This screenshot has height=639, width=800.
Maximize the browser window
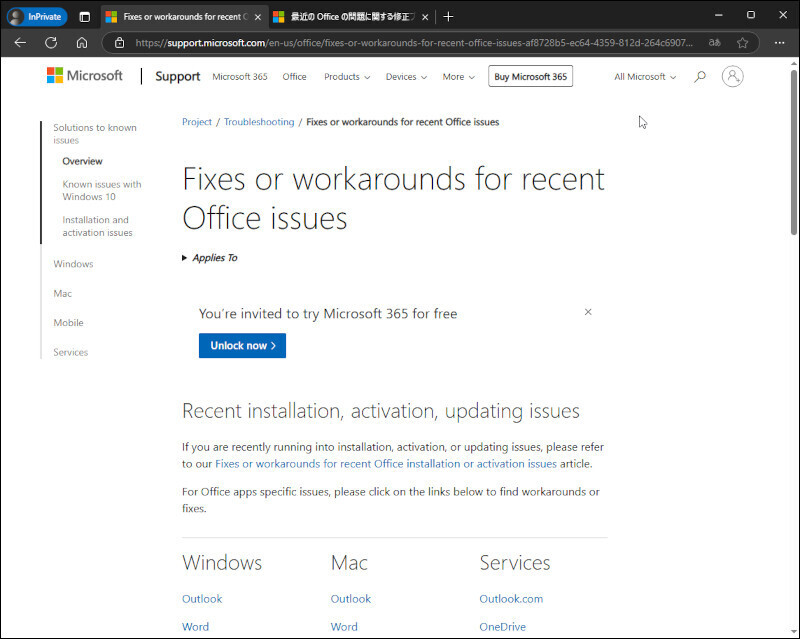[751, 15]
